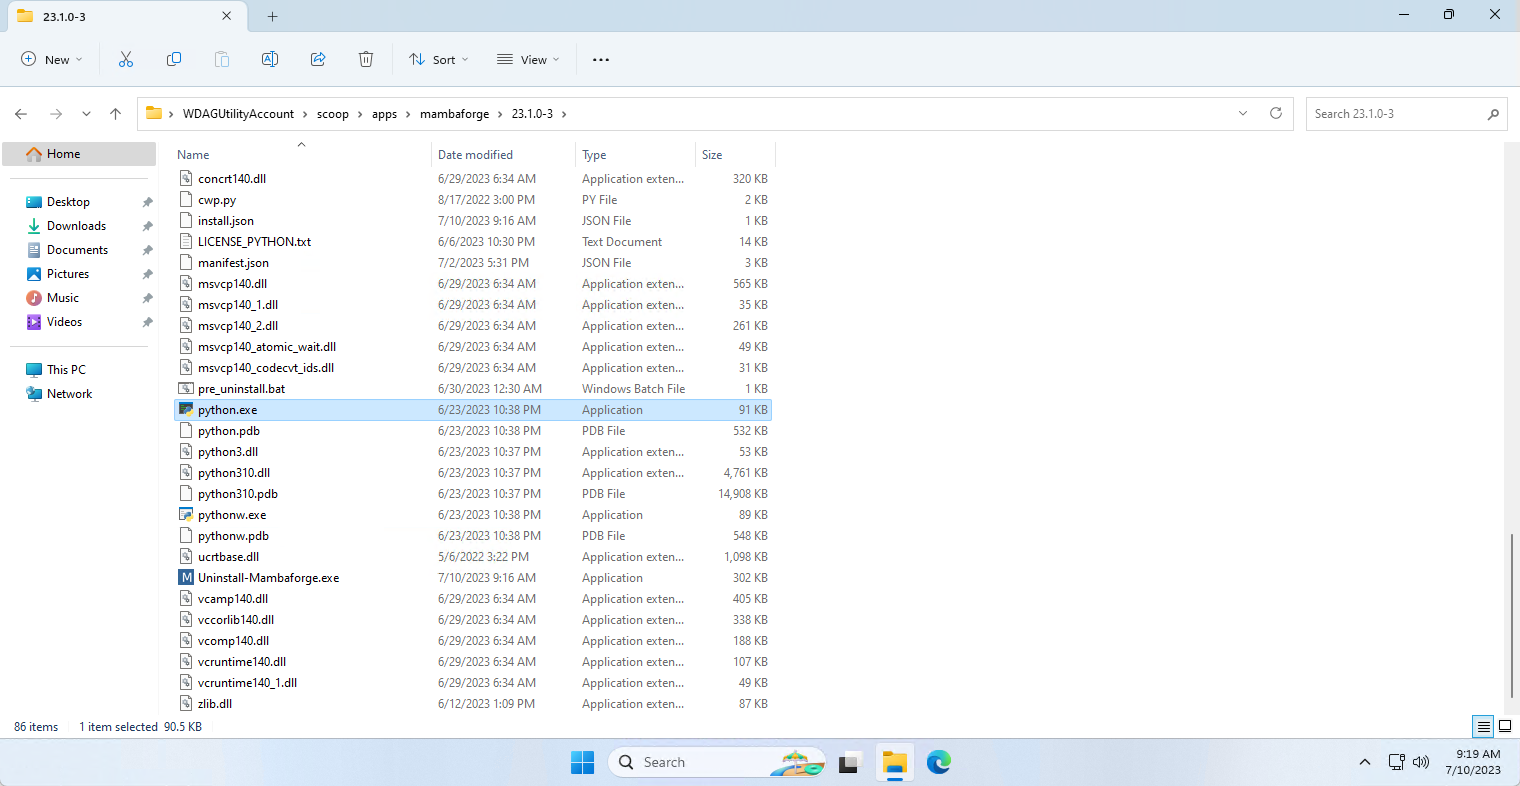
Task: Refresh the folder with the refresh icon
Action: pyautogui.click(x=1276, y=113)
